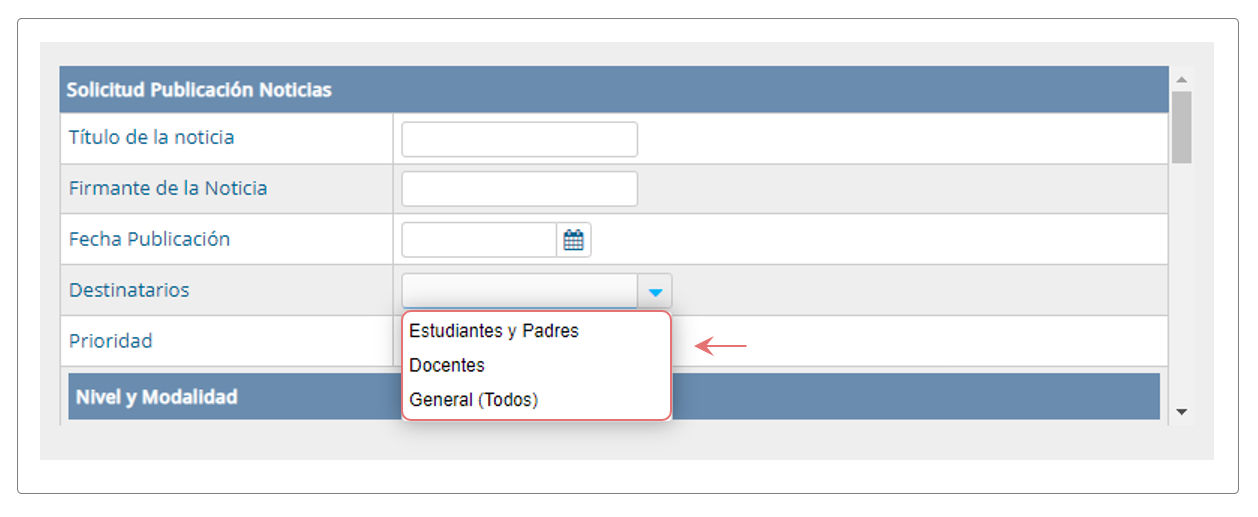Click the scrollbar down arrow

point(1182,411)
